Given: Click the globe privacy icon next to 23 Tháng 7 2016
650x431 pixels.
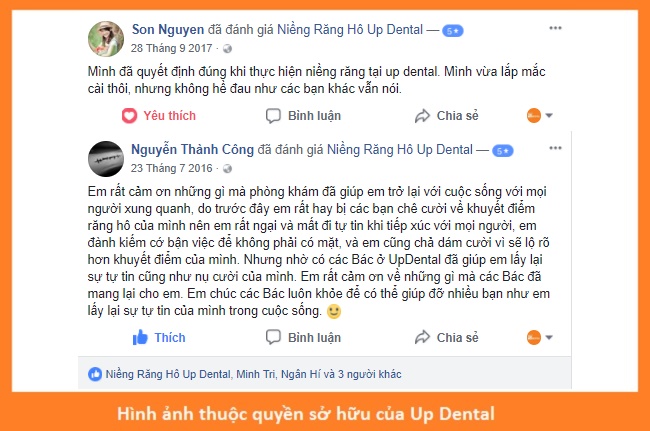Looking at the screenshot, I should (227, 169).
